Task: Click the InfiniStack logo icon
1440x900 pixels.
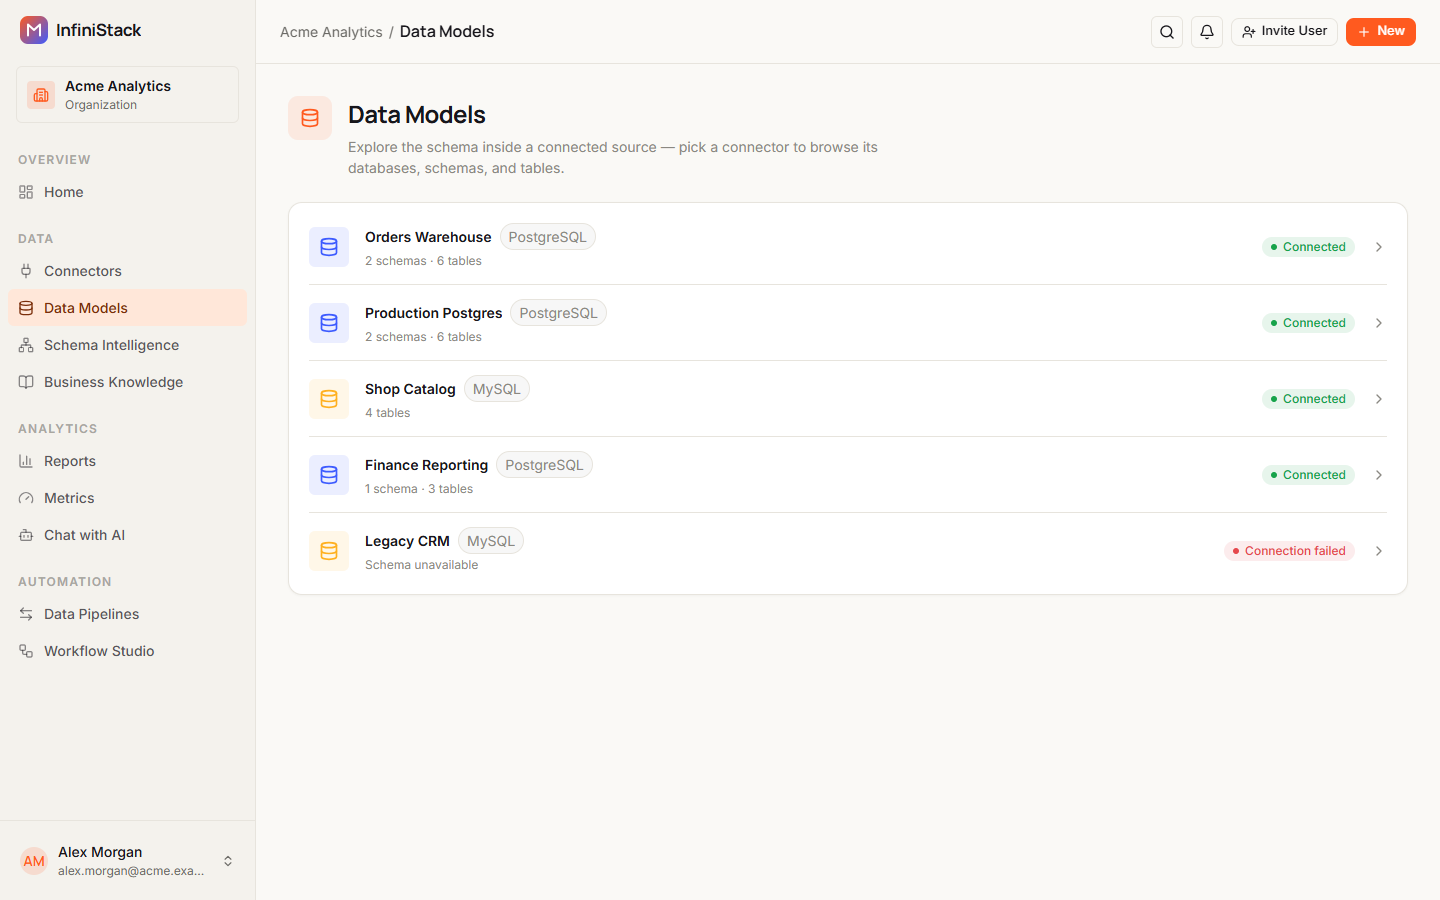Action: tap(34, 30)
